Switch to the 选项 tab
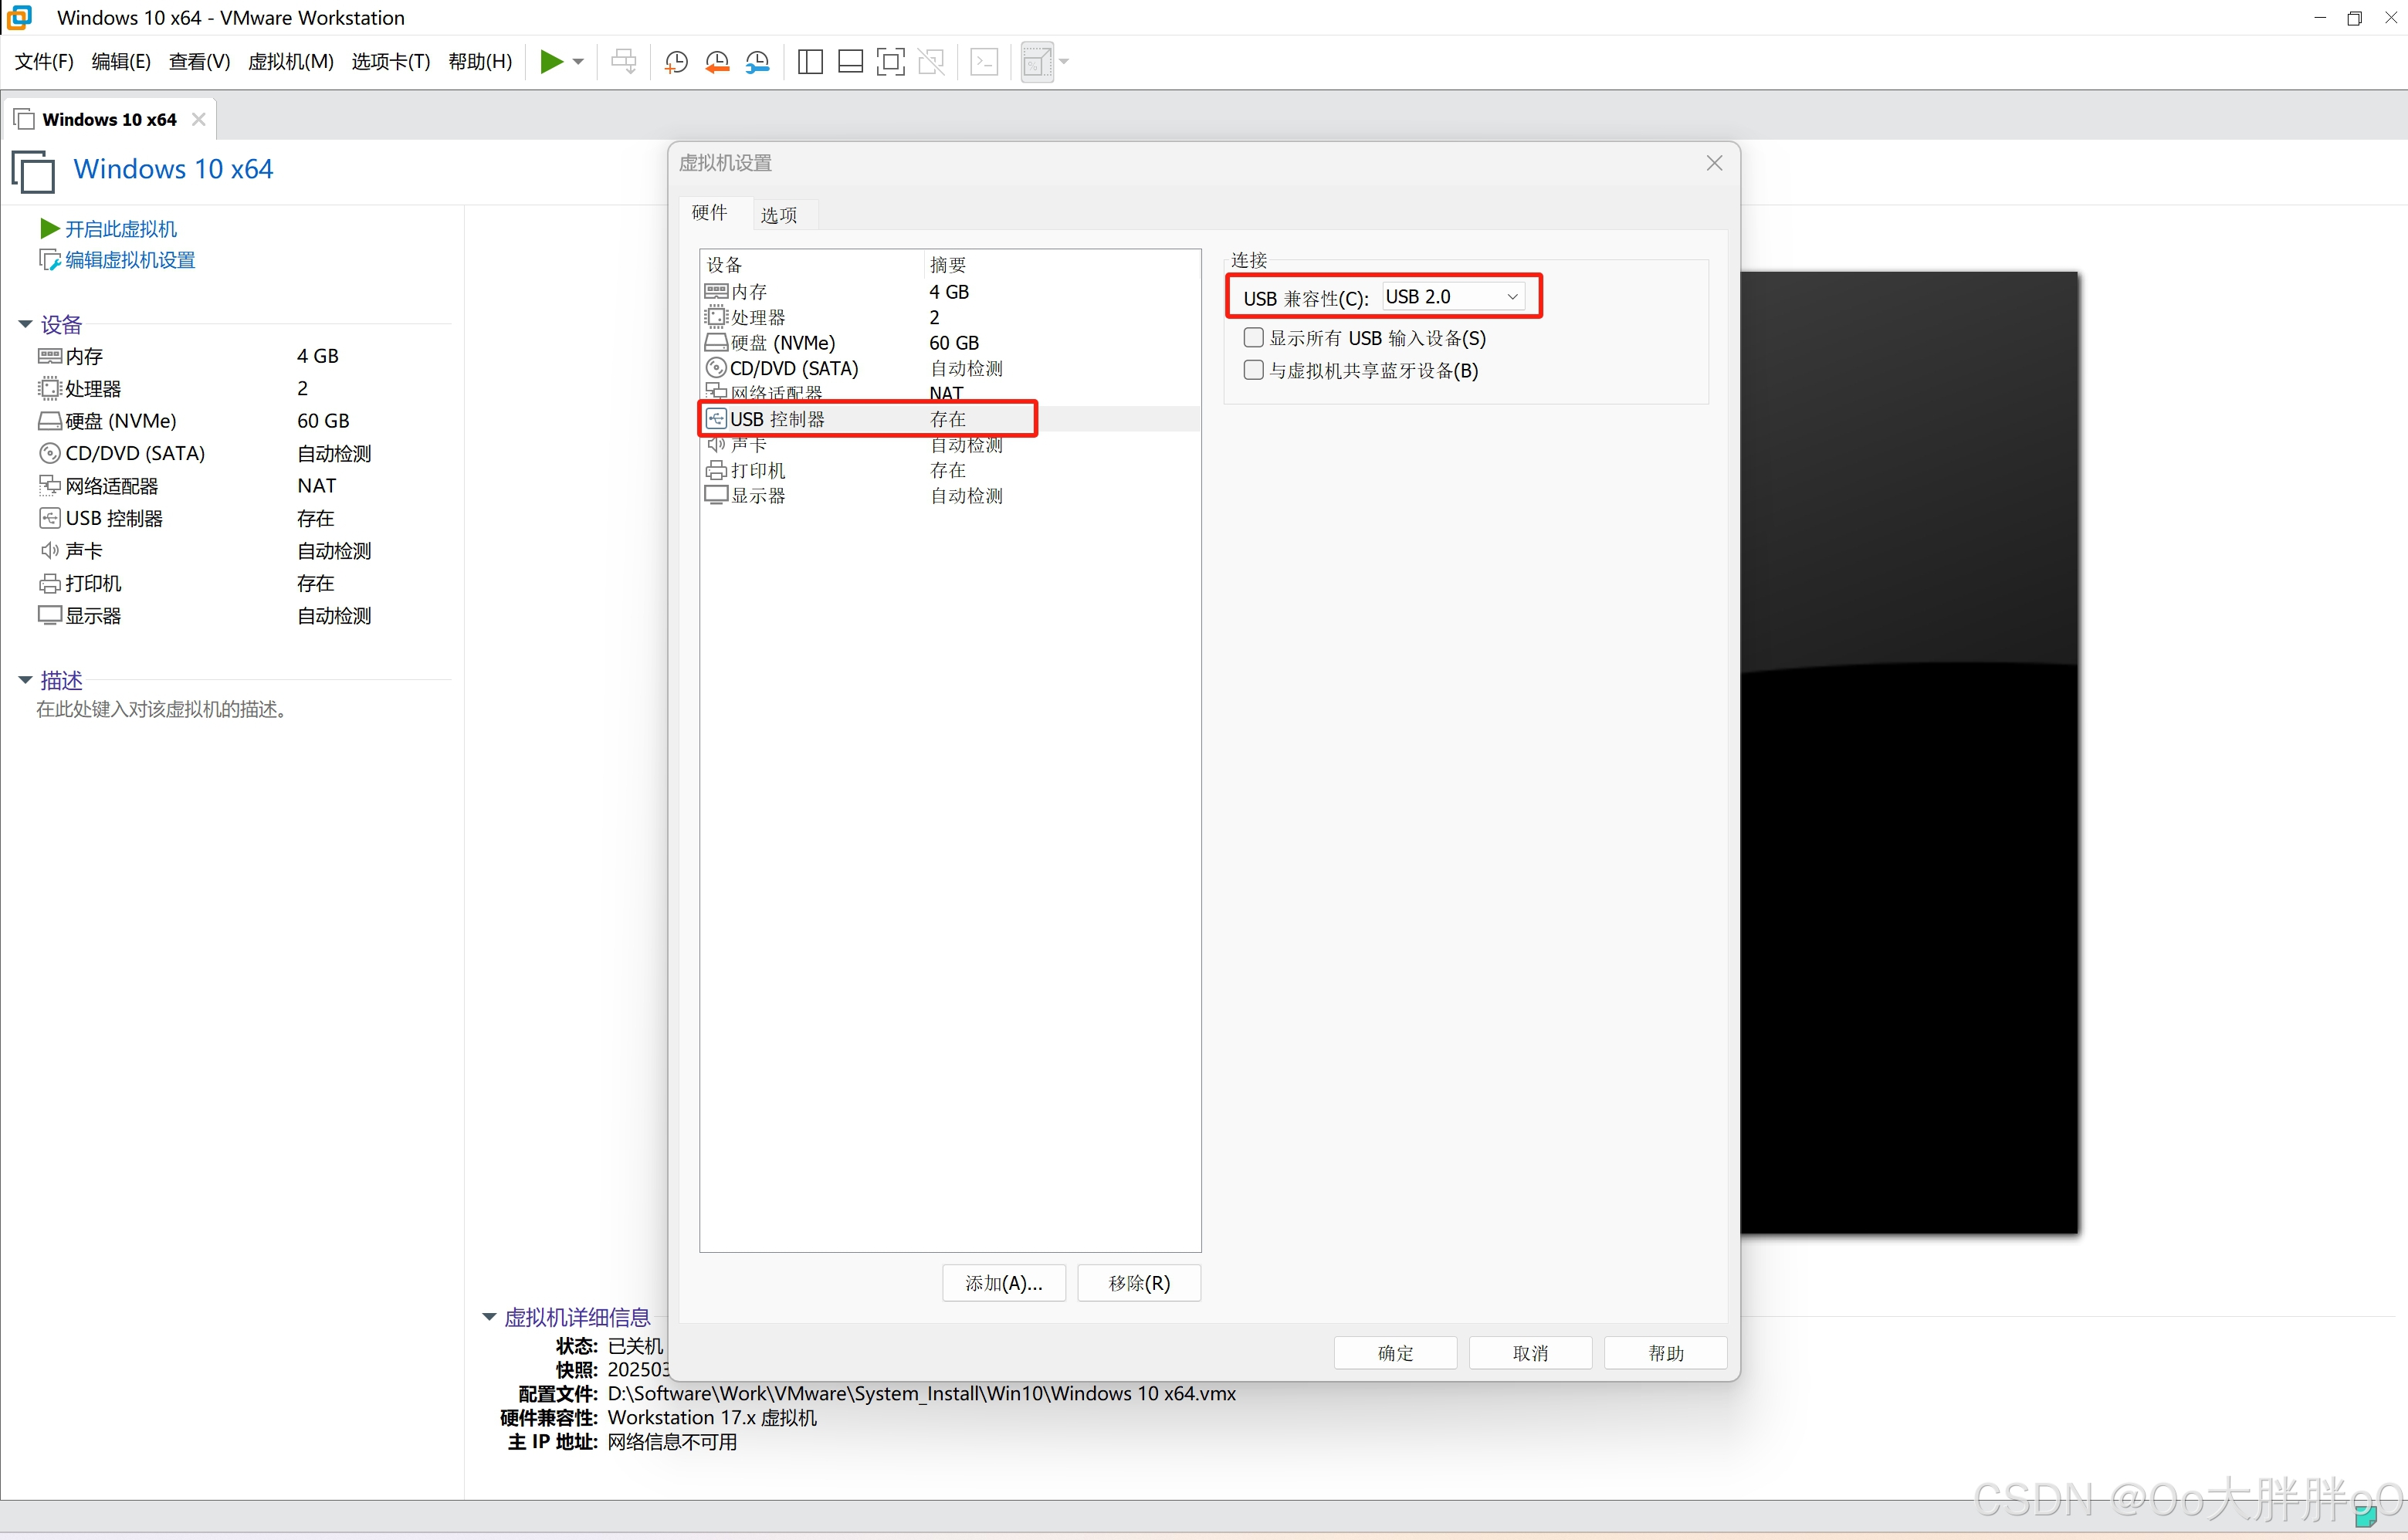Image resolution: width=2408 pixels, height=1540 pixels. pyautogui.click(x=779, y=215)
